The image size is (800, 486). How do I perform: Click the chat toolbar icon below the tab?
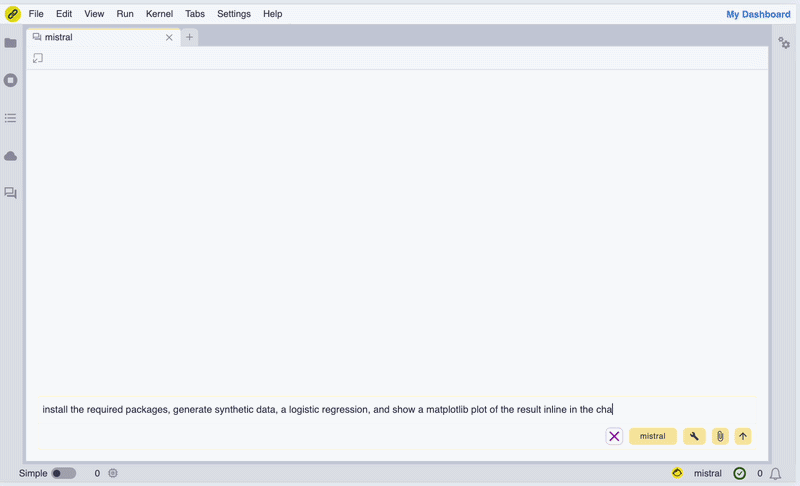coord(38,58)
